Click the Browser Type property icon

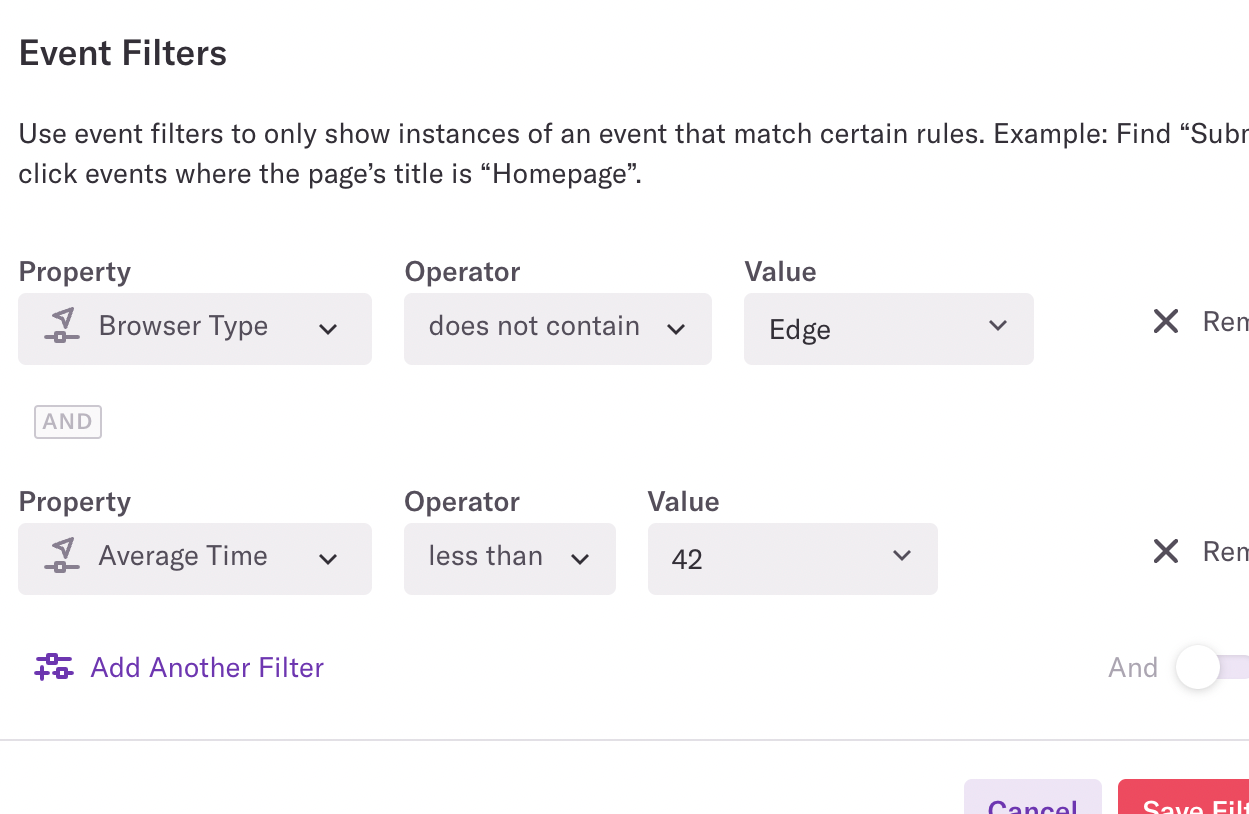click(62, 327)
